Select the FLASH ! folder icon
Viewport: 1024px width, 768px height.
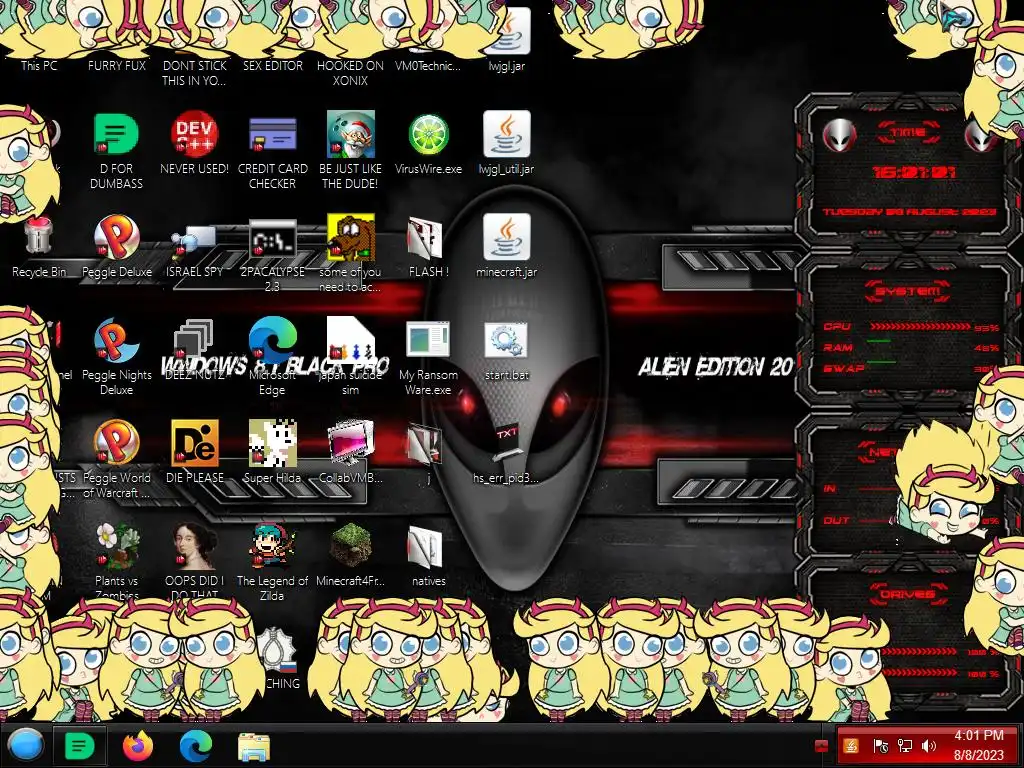(425, 238)
